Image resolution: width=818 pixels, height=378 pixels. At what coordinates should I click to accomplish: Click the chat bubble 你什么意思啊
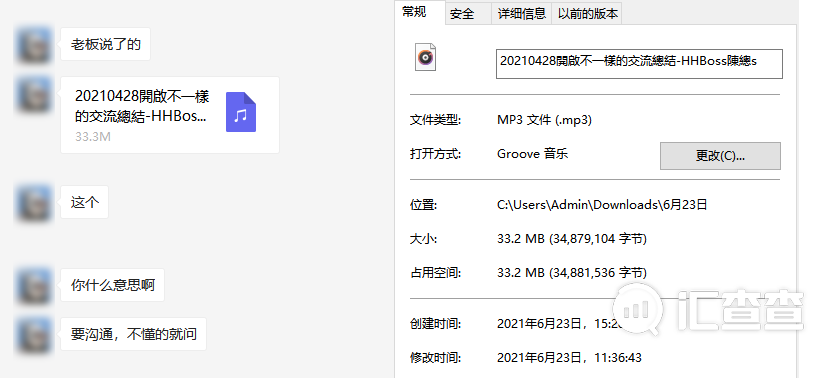(x=113, y=285)
